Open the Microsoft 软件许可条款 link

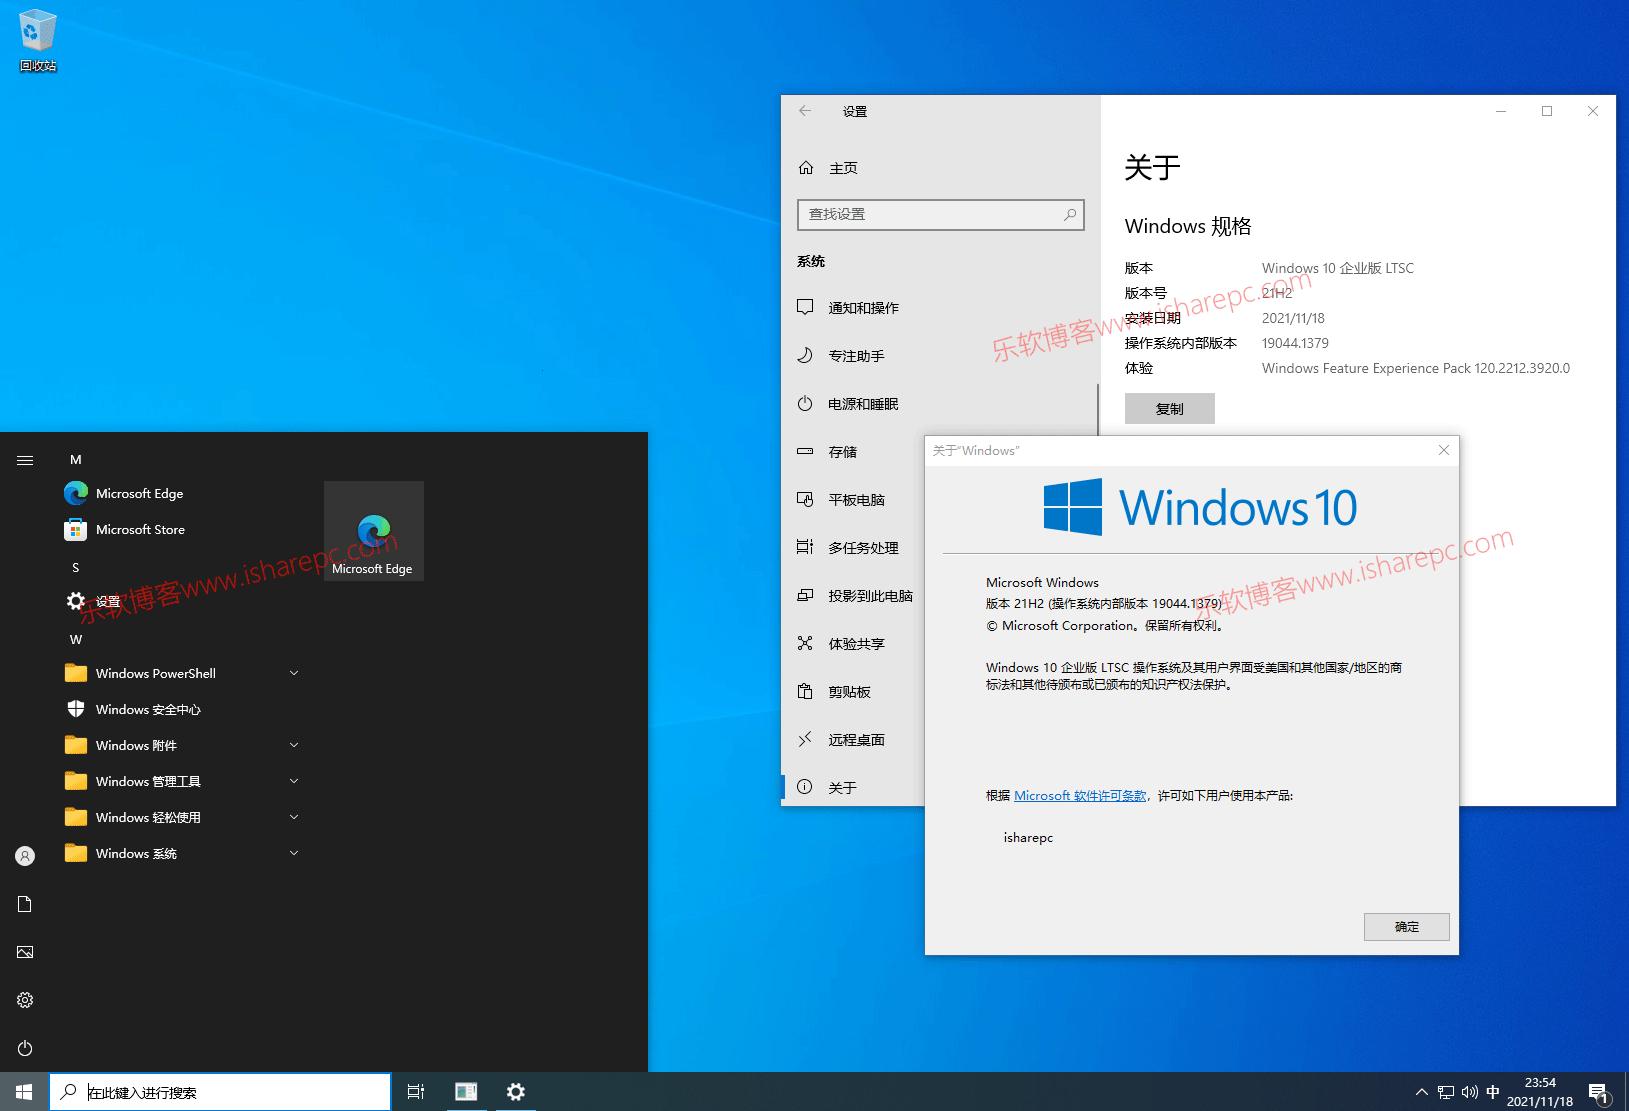tap(1080, 796)
